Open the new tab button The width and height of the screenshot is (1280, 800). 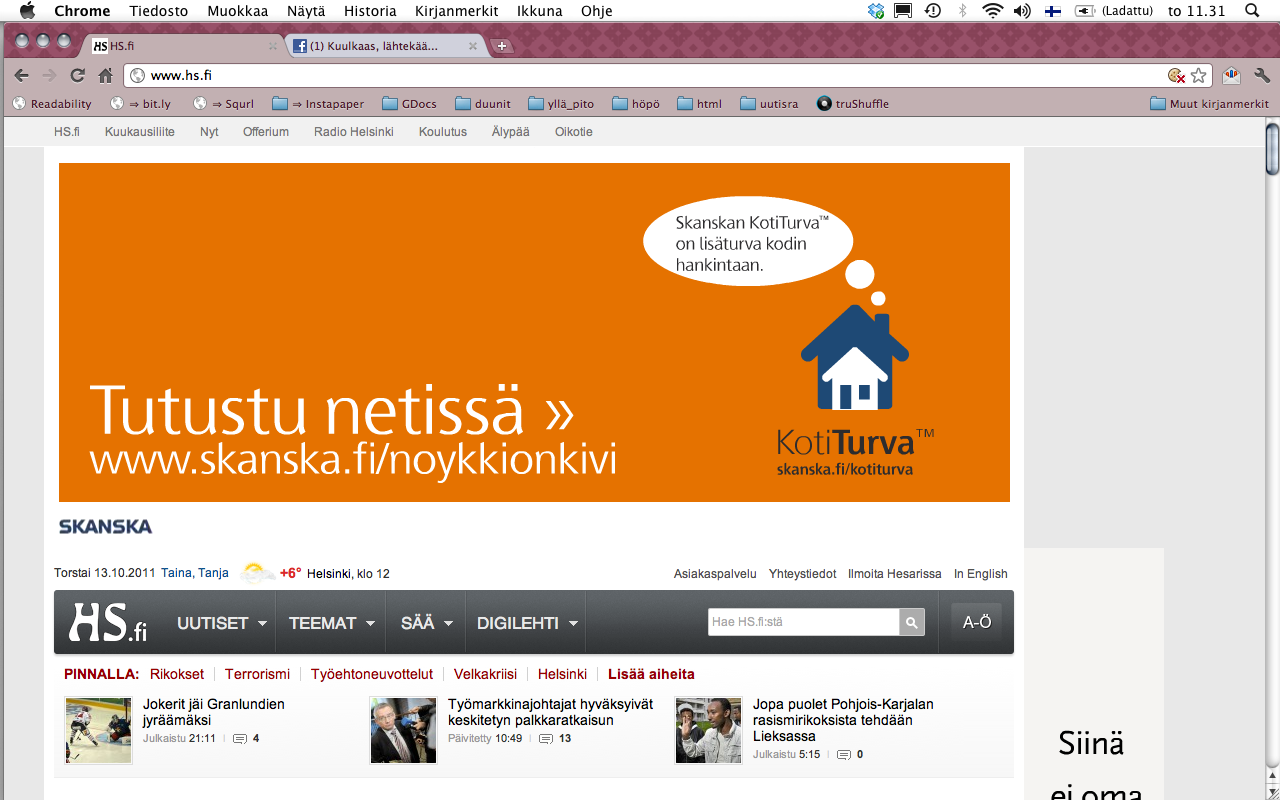502,46
